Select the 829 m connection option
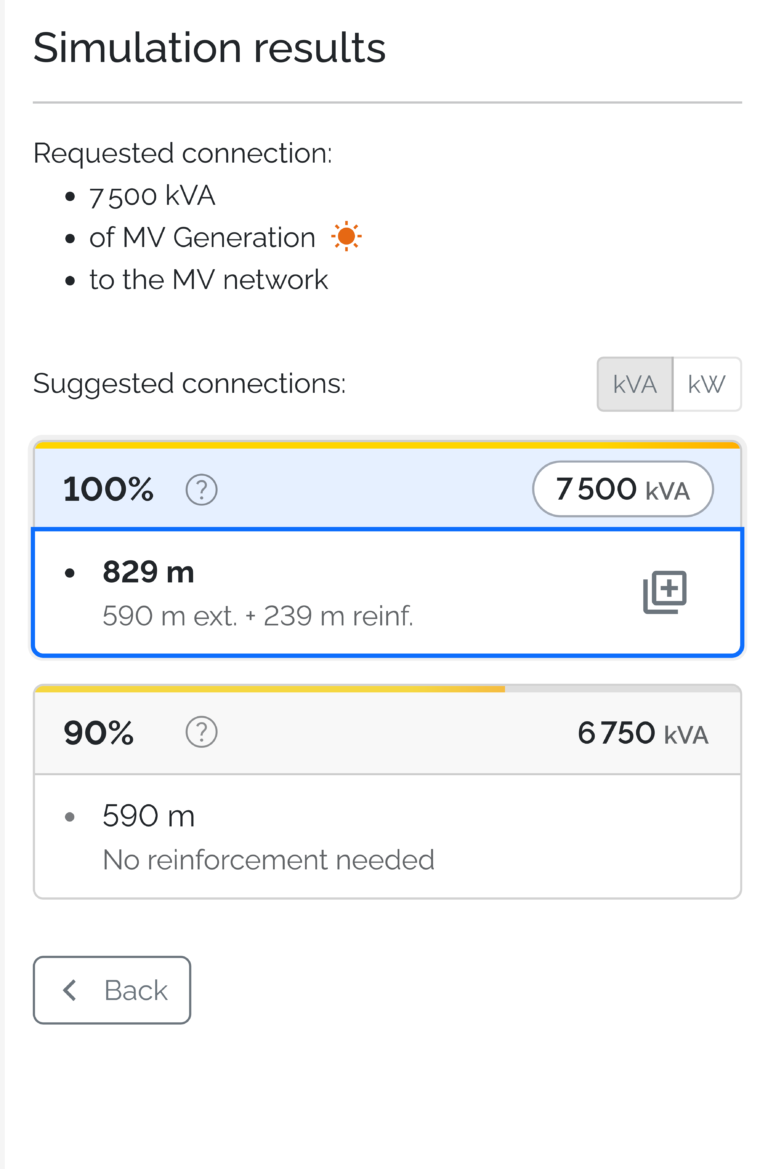 387,593
